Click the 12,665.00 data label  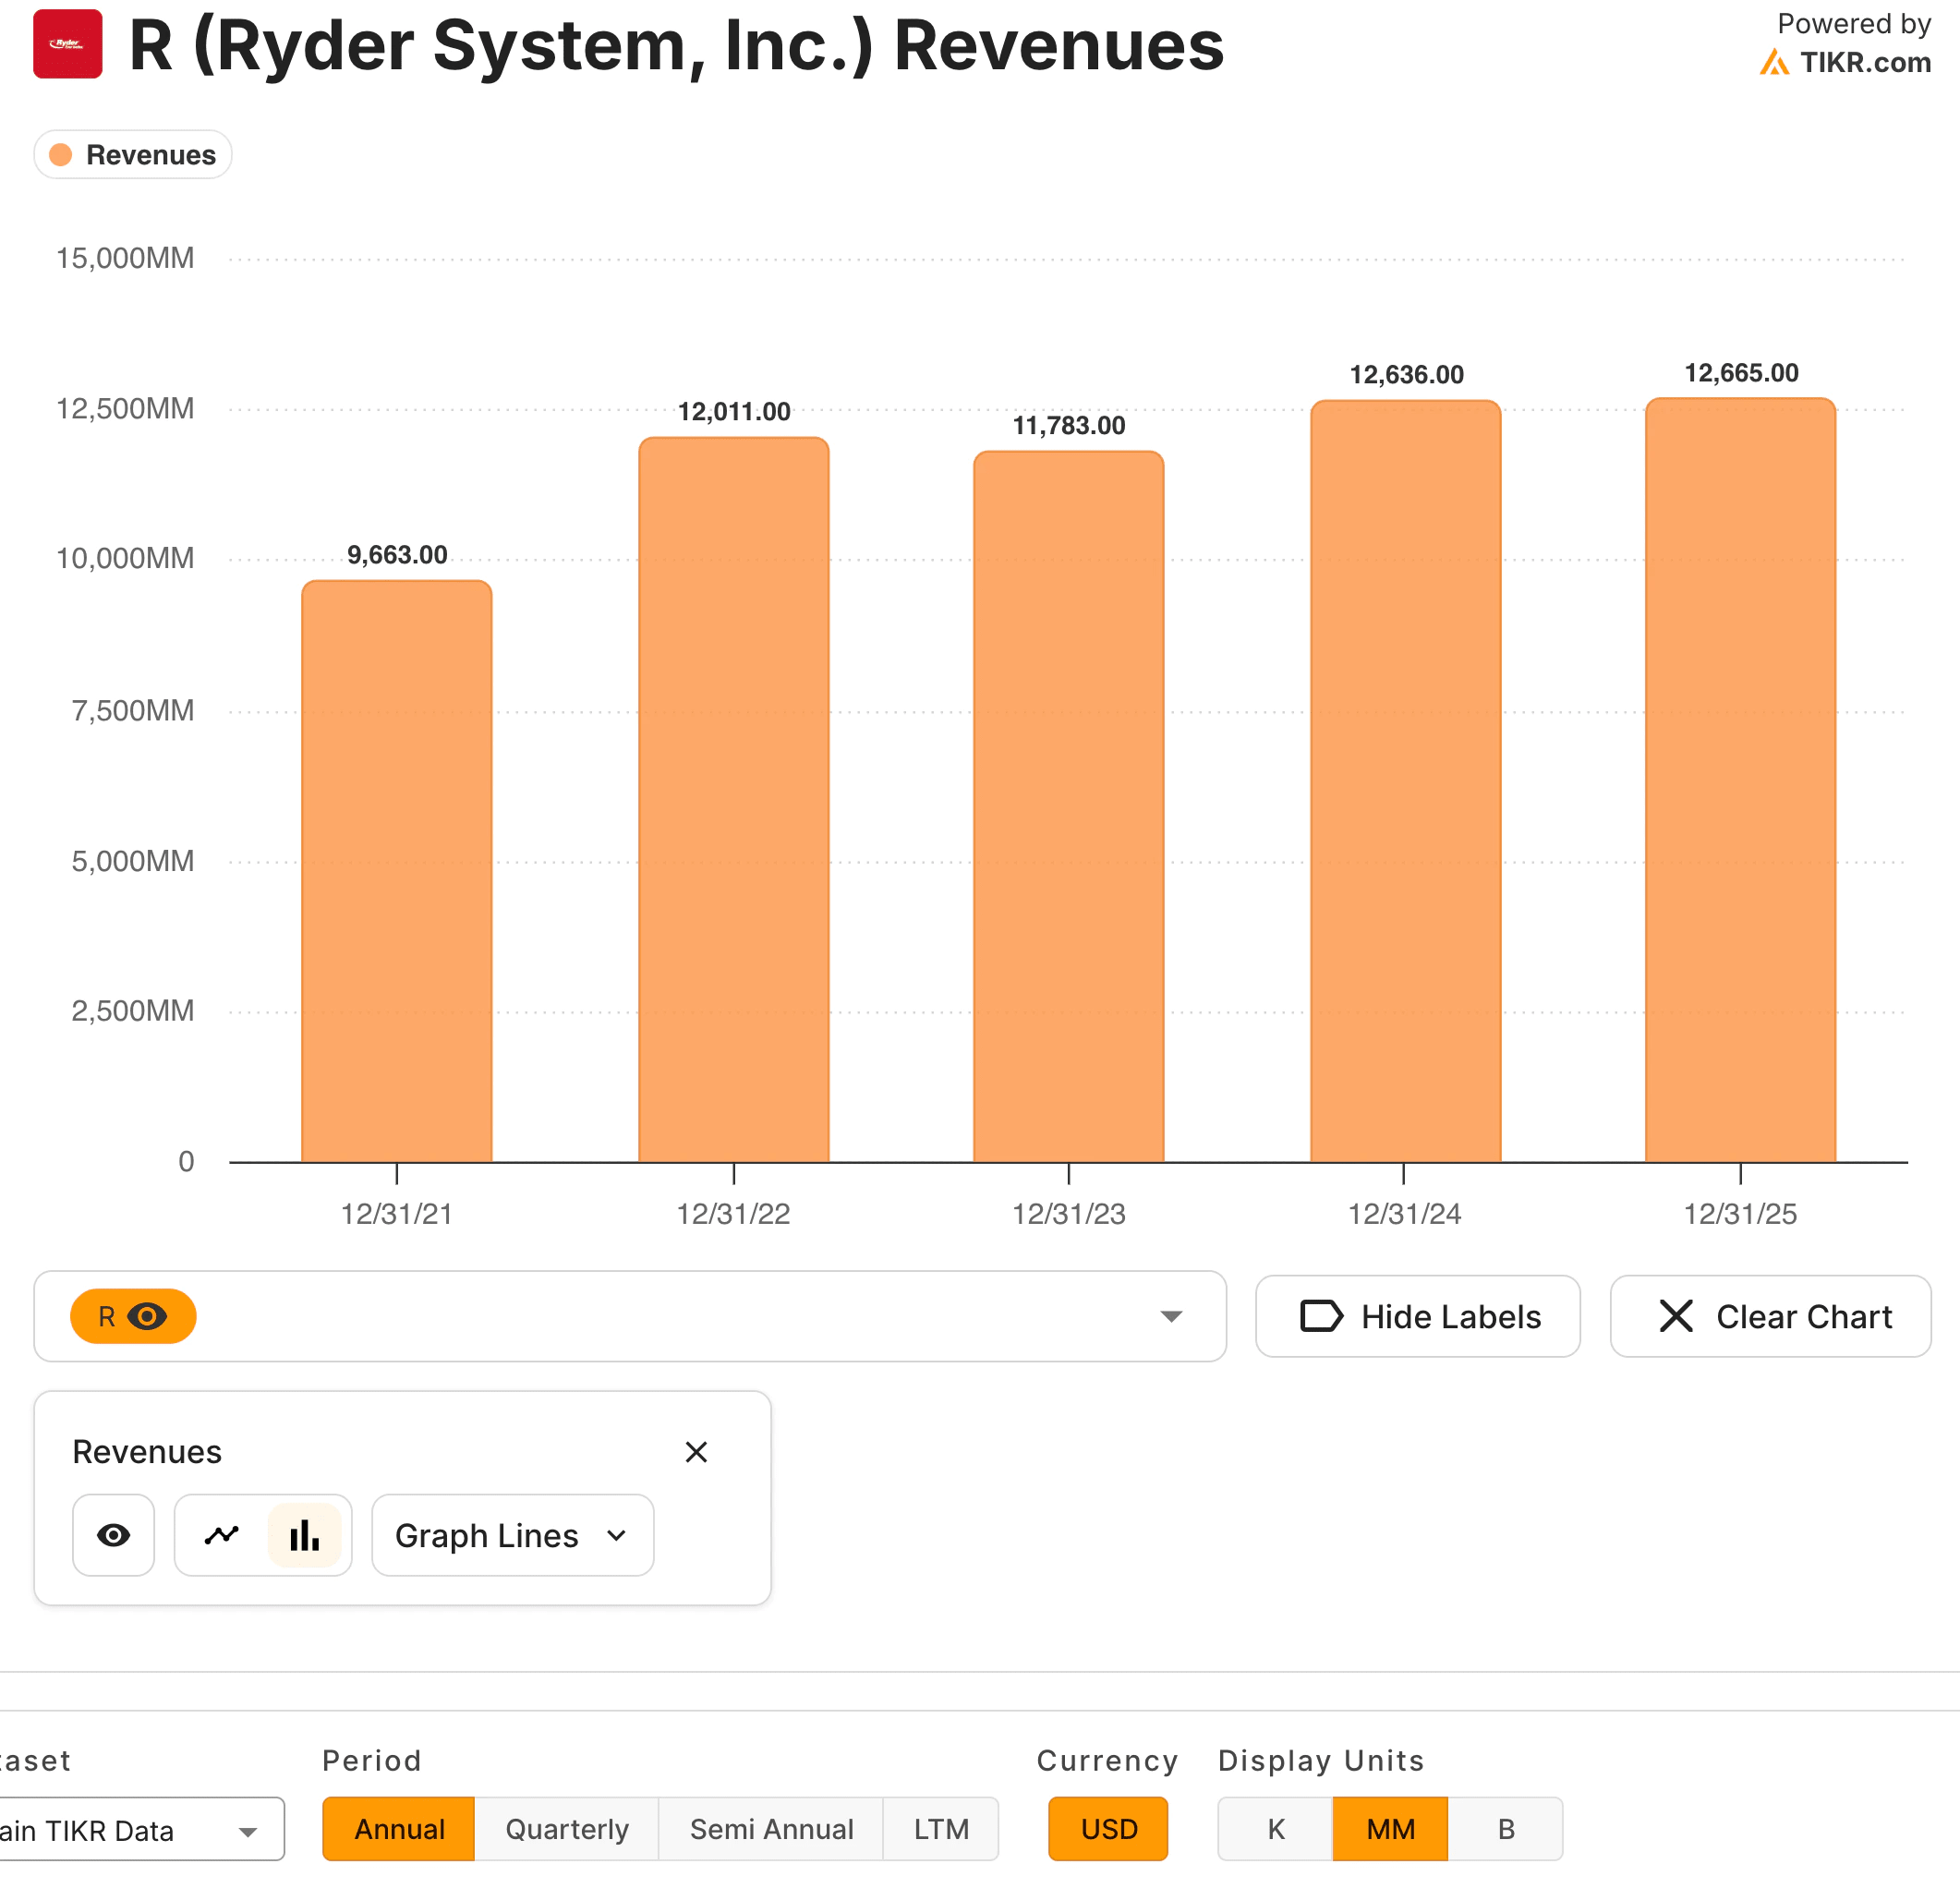point(1741,373)
